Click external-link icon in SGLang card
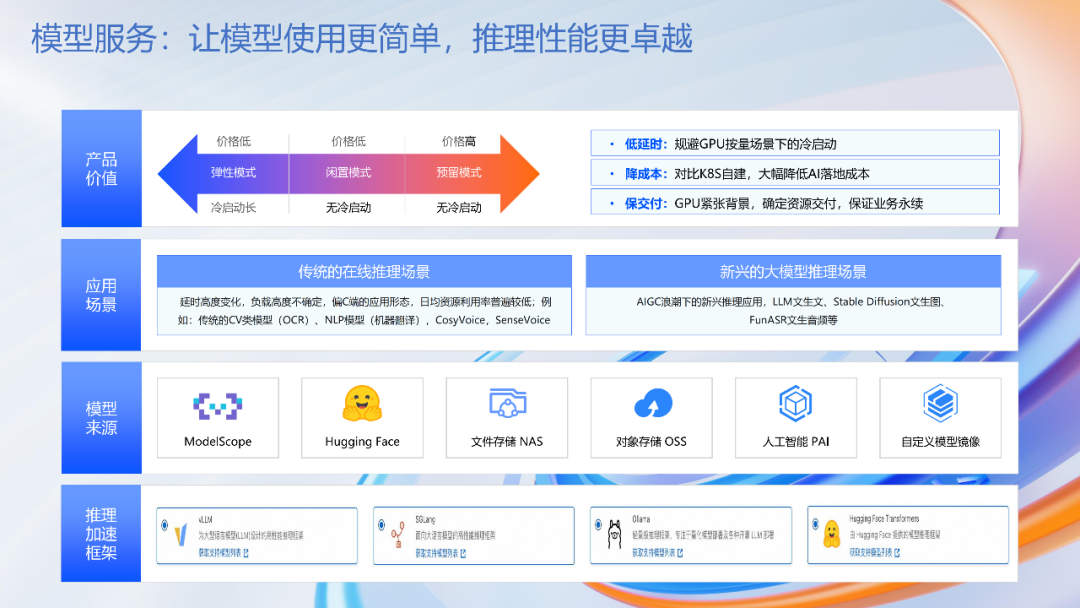1080x608 pixels. coord(463,553)
